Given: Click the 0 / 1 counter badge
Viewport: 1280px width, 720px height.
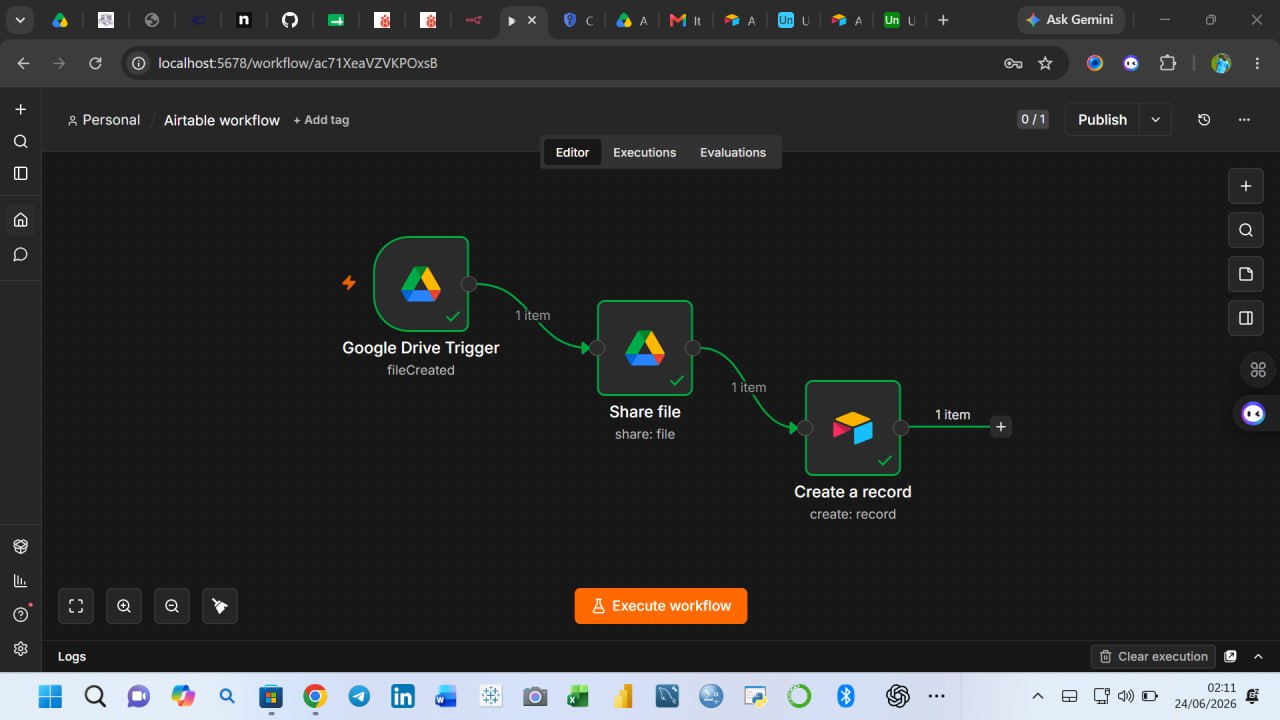Looking at the screenshot, I should pyautogui.click(x=1033, y=120).
